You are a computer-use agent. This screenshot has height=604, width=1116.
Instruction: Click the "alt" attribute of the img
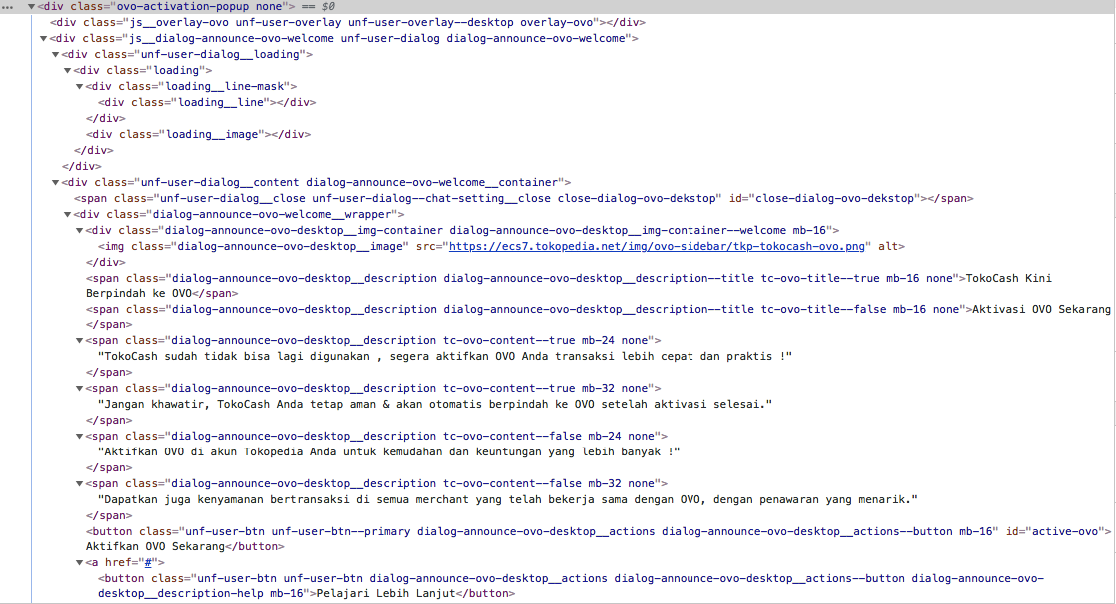888,246
